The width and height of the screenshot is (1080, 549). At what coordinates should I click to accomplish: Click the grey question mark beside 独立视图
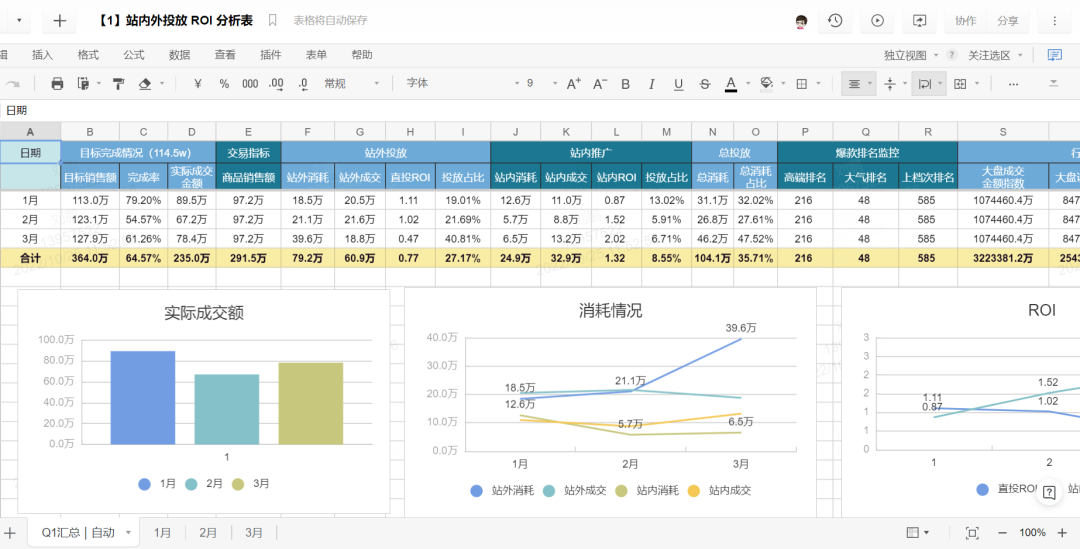[951, 55]
